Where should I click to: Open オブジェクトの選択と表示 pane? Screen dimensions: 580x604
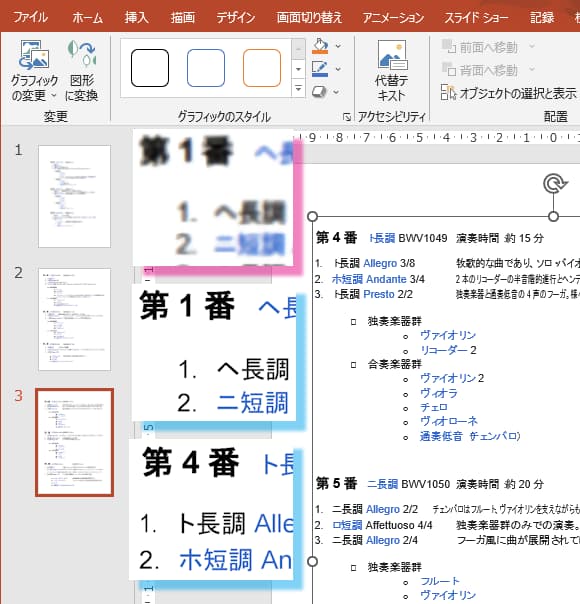coord(509,93)
